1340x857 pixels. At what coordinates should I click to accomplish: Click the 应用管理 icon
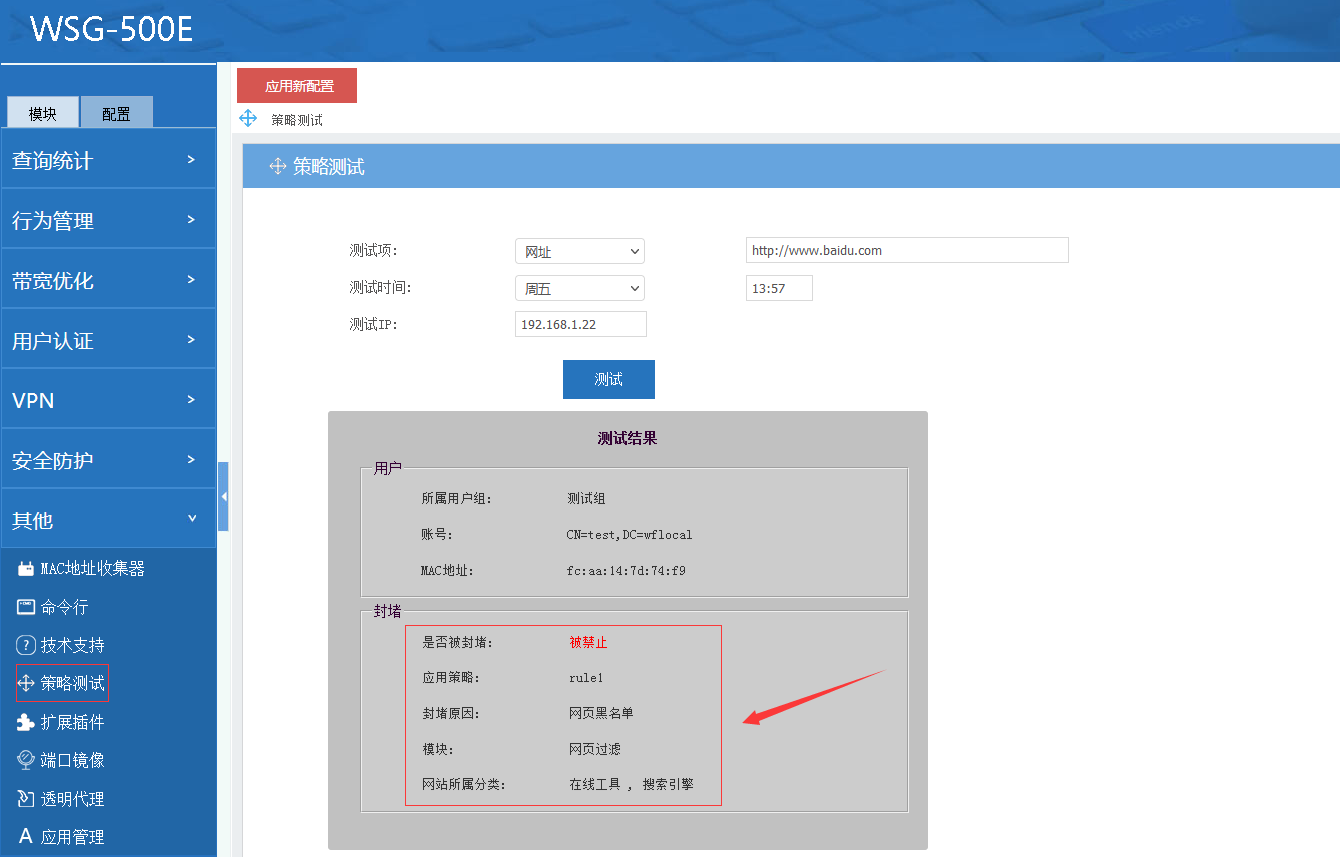(x=26, y=837)
